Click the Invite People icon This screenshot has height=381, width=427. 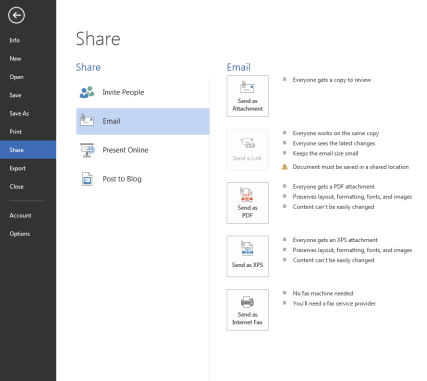(x=87, y=92)
